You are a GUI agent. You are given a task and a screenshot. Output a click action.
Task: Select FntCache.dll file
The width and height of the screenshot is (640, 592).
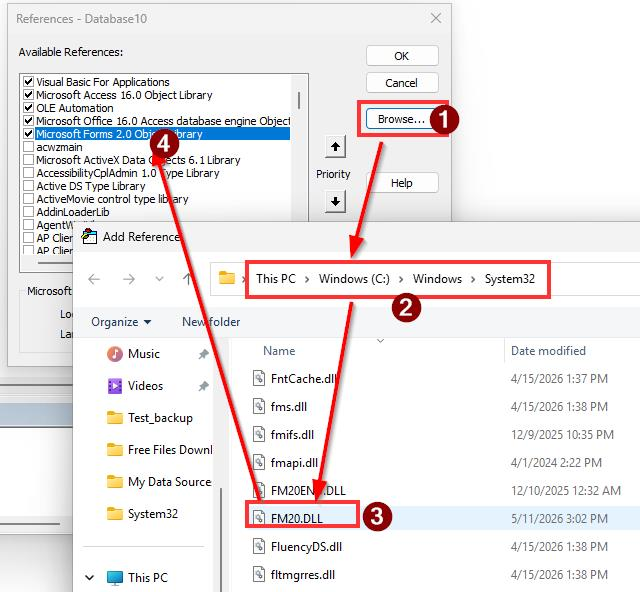coord(304,378)
